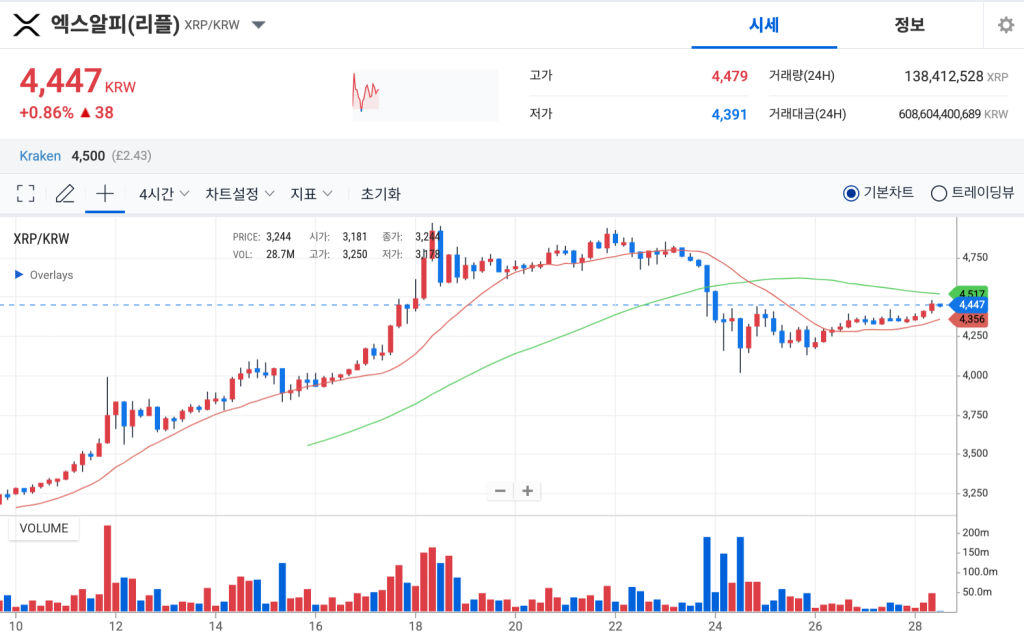The height and width of the screenshot is (641, 1024).
Task: Open the 지표 indicators dropdown
Action: pyautogui.click(x=312, y=194)
